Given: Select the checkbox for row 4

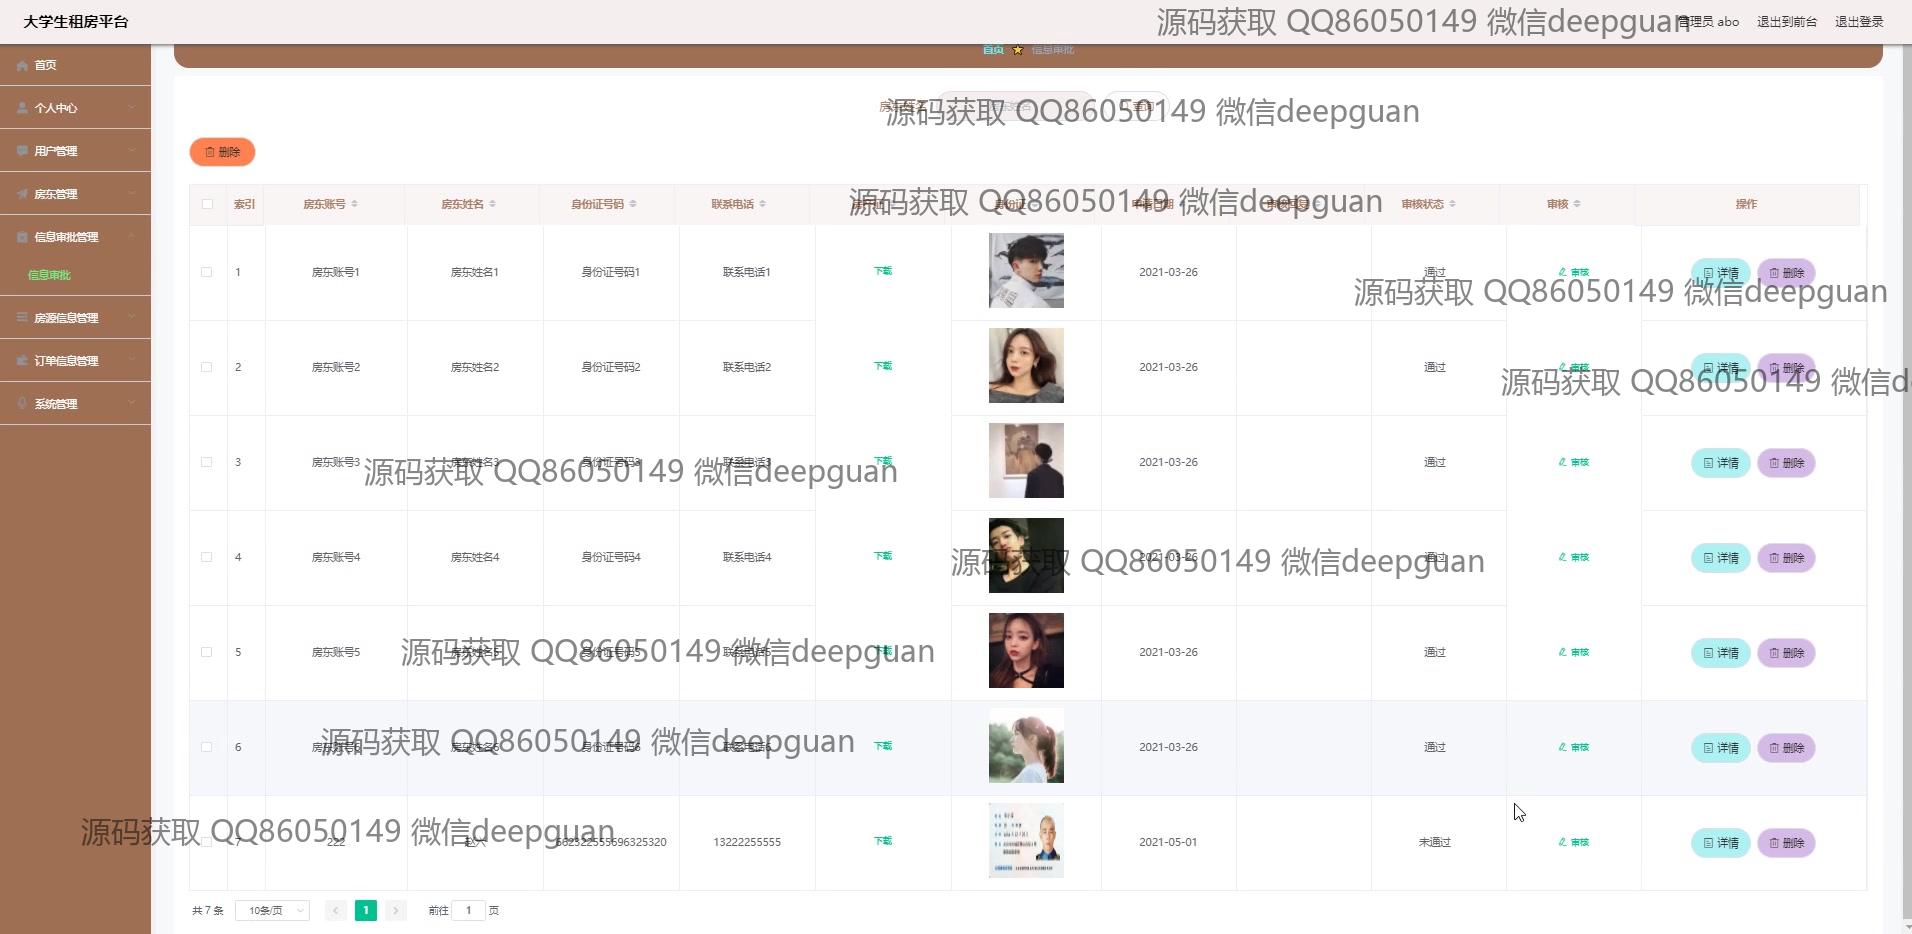Looking at the screenshot, I should pyautogui.click(x=207, y=557).
